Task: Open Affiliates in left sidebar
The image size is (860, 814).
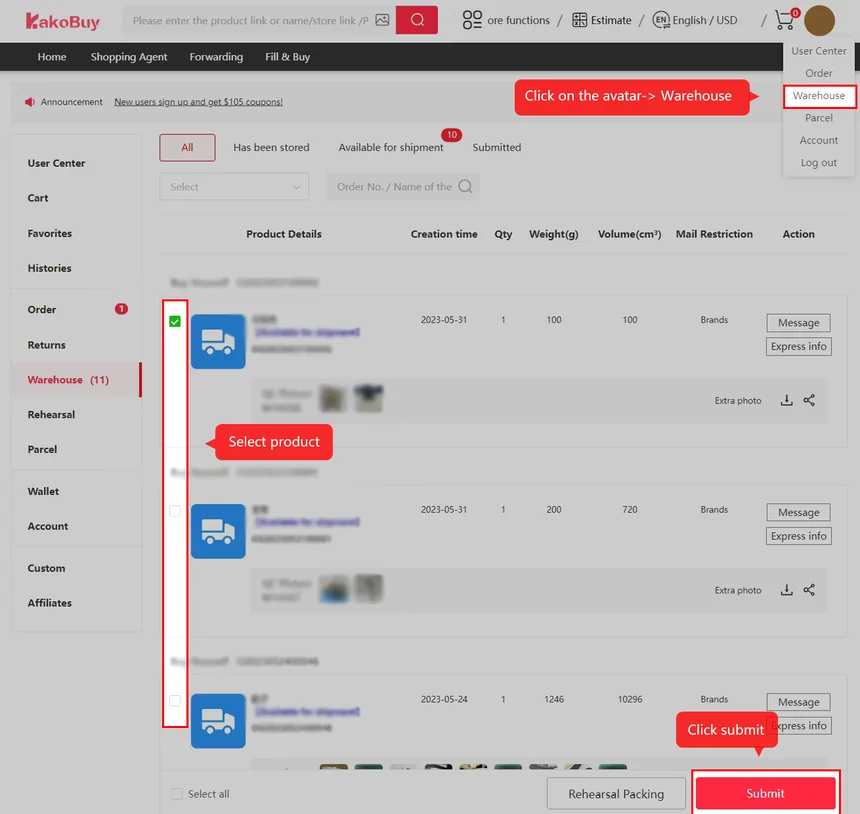Action: 49,603
